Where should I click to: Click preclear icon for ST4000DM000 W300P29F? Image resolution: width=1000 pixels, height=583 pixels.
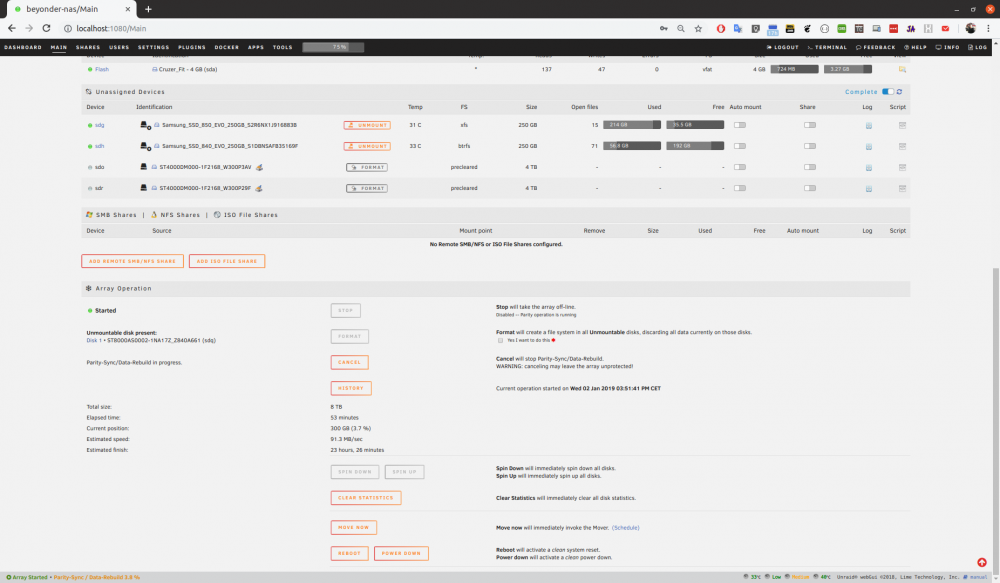pyautogui.click(x=259, y=188)
